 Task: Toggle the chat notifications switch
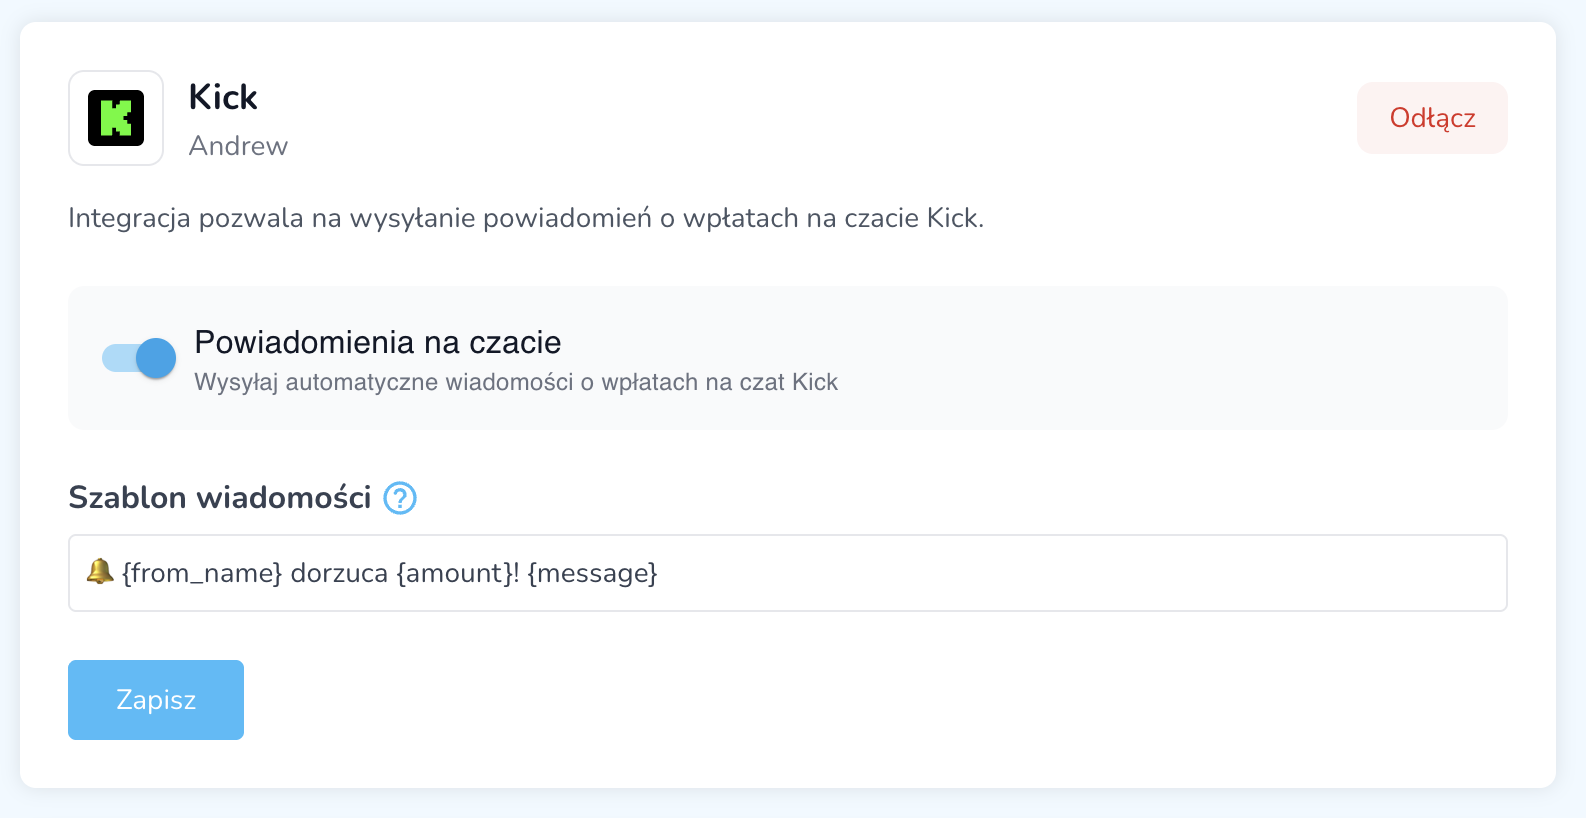[x=139, y=358]
